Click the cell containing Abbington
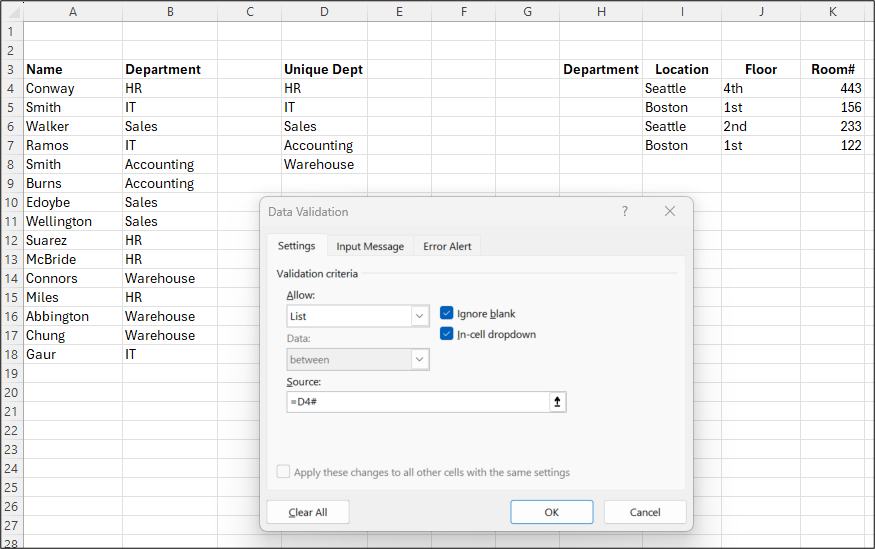The width and height of the screenshot is (875, 549). pyautogui.click(x=73, y=316)
